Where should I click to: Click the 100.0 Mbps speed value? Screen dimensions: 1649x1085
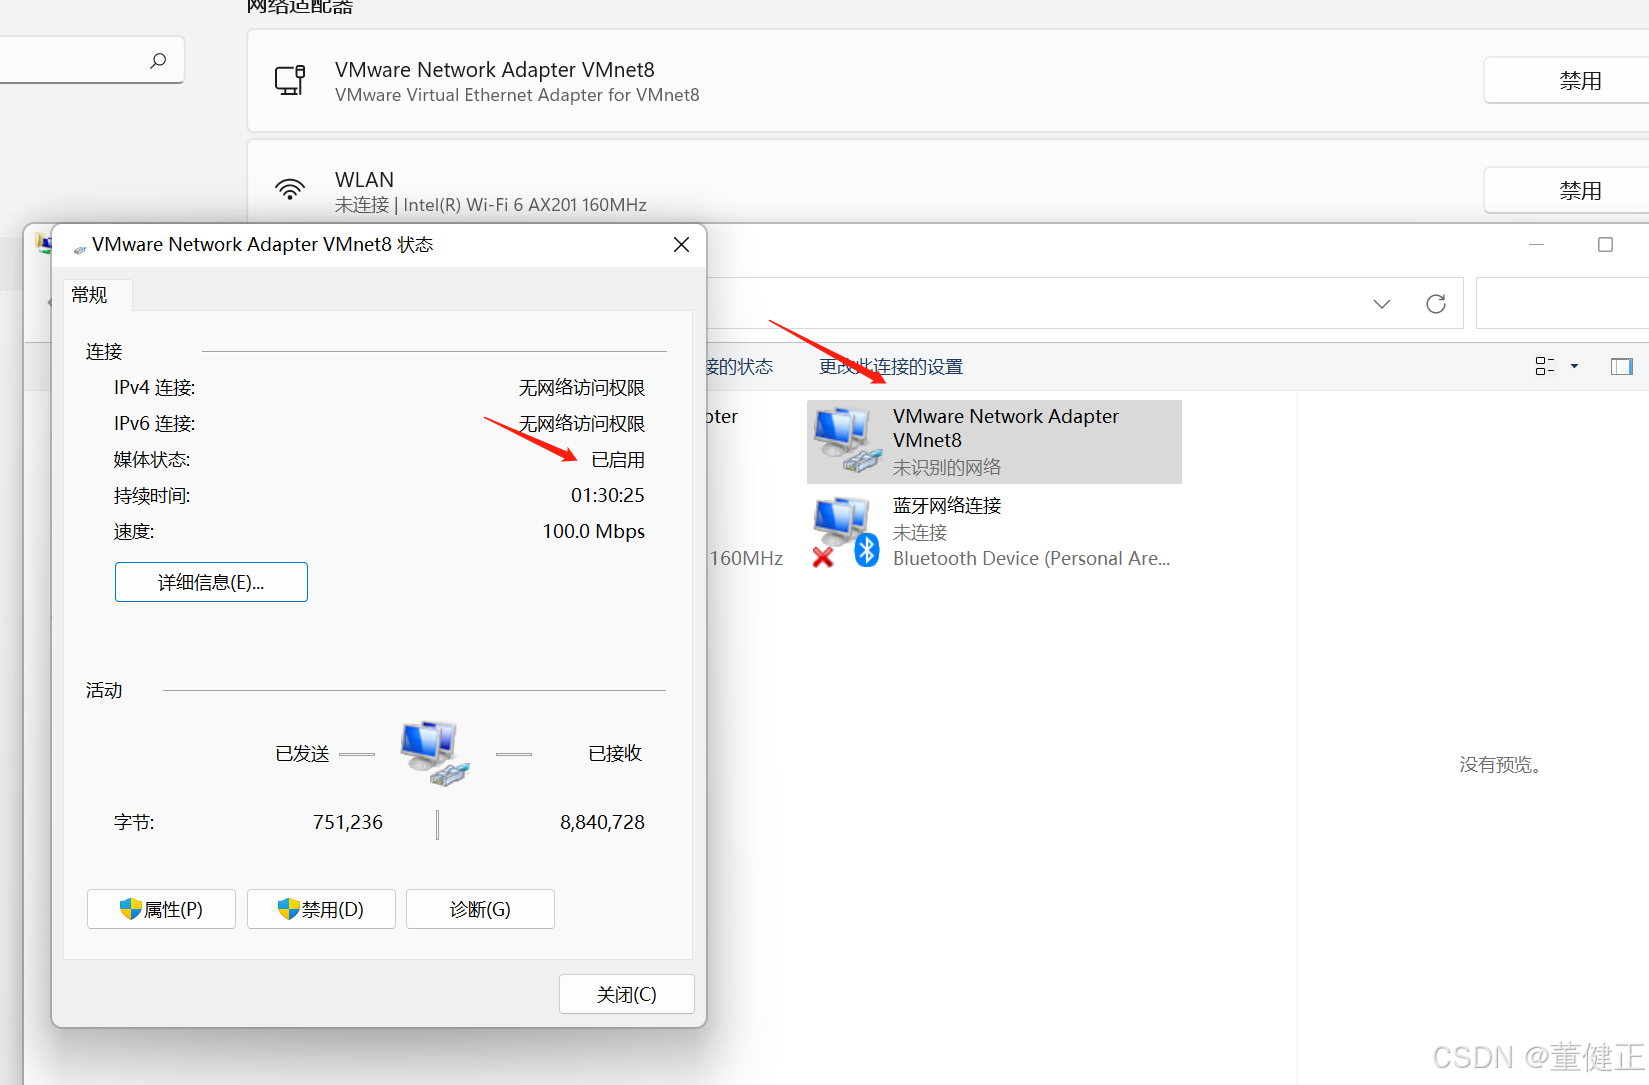(594, 531)
